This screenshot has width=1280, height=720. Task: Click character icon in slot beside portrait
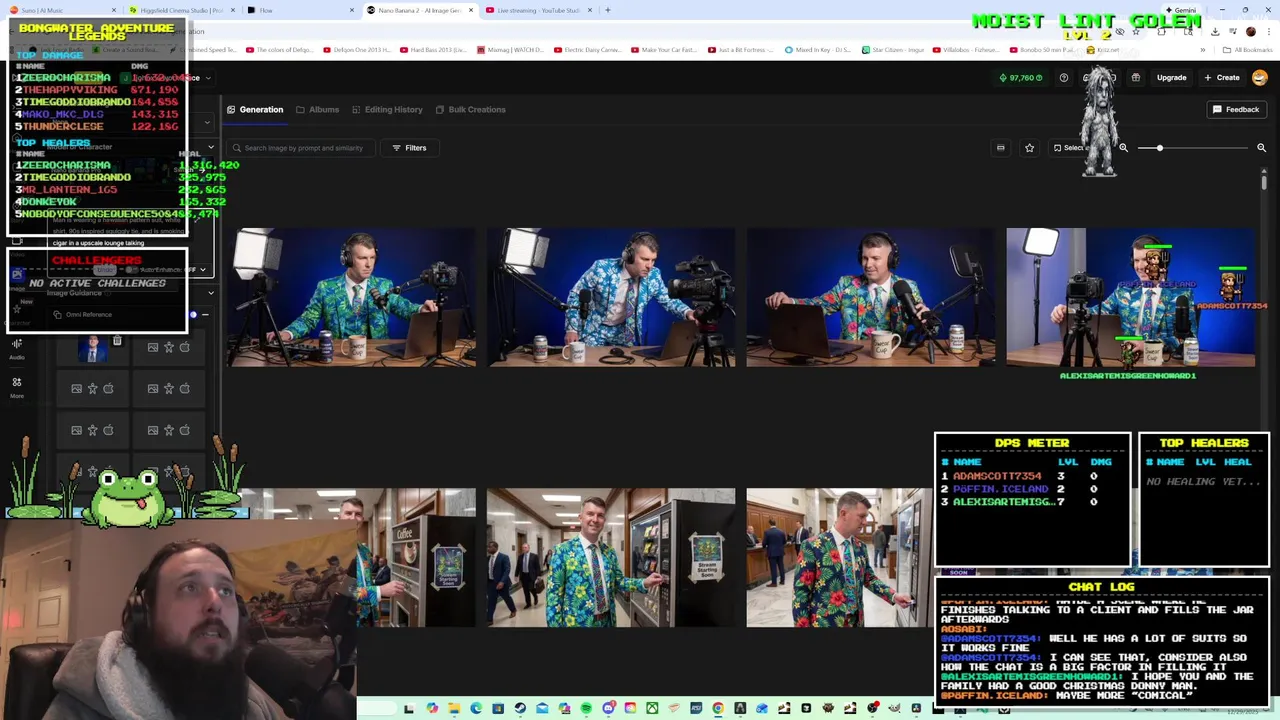[168, 347]
